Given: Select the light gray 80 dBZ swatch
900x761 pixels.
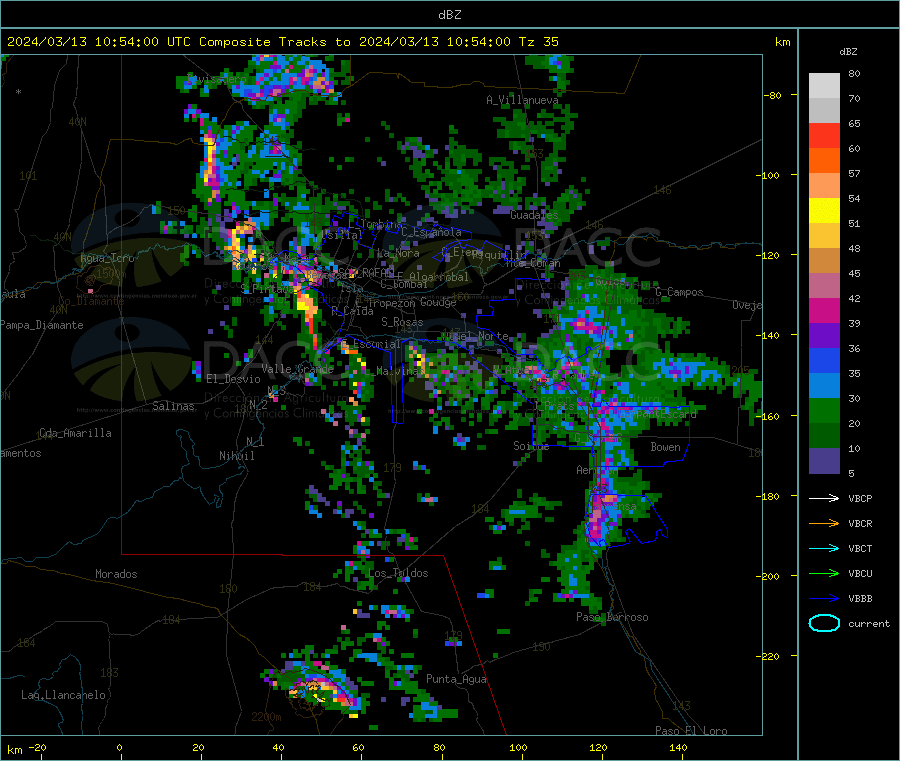Looking at the screenshot, I should tap(824, 86).
